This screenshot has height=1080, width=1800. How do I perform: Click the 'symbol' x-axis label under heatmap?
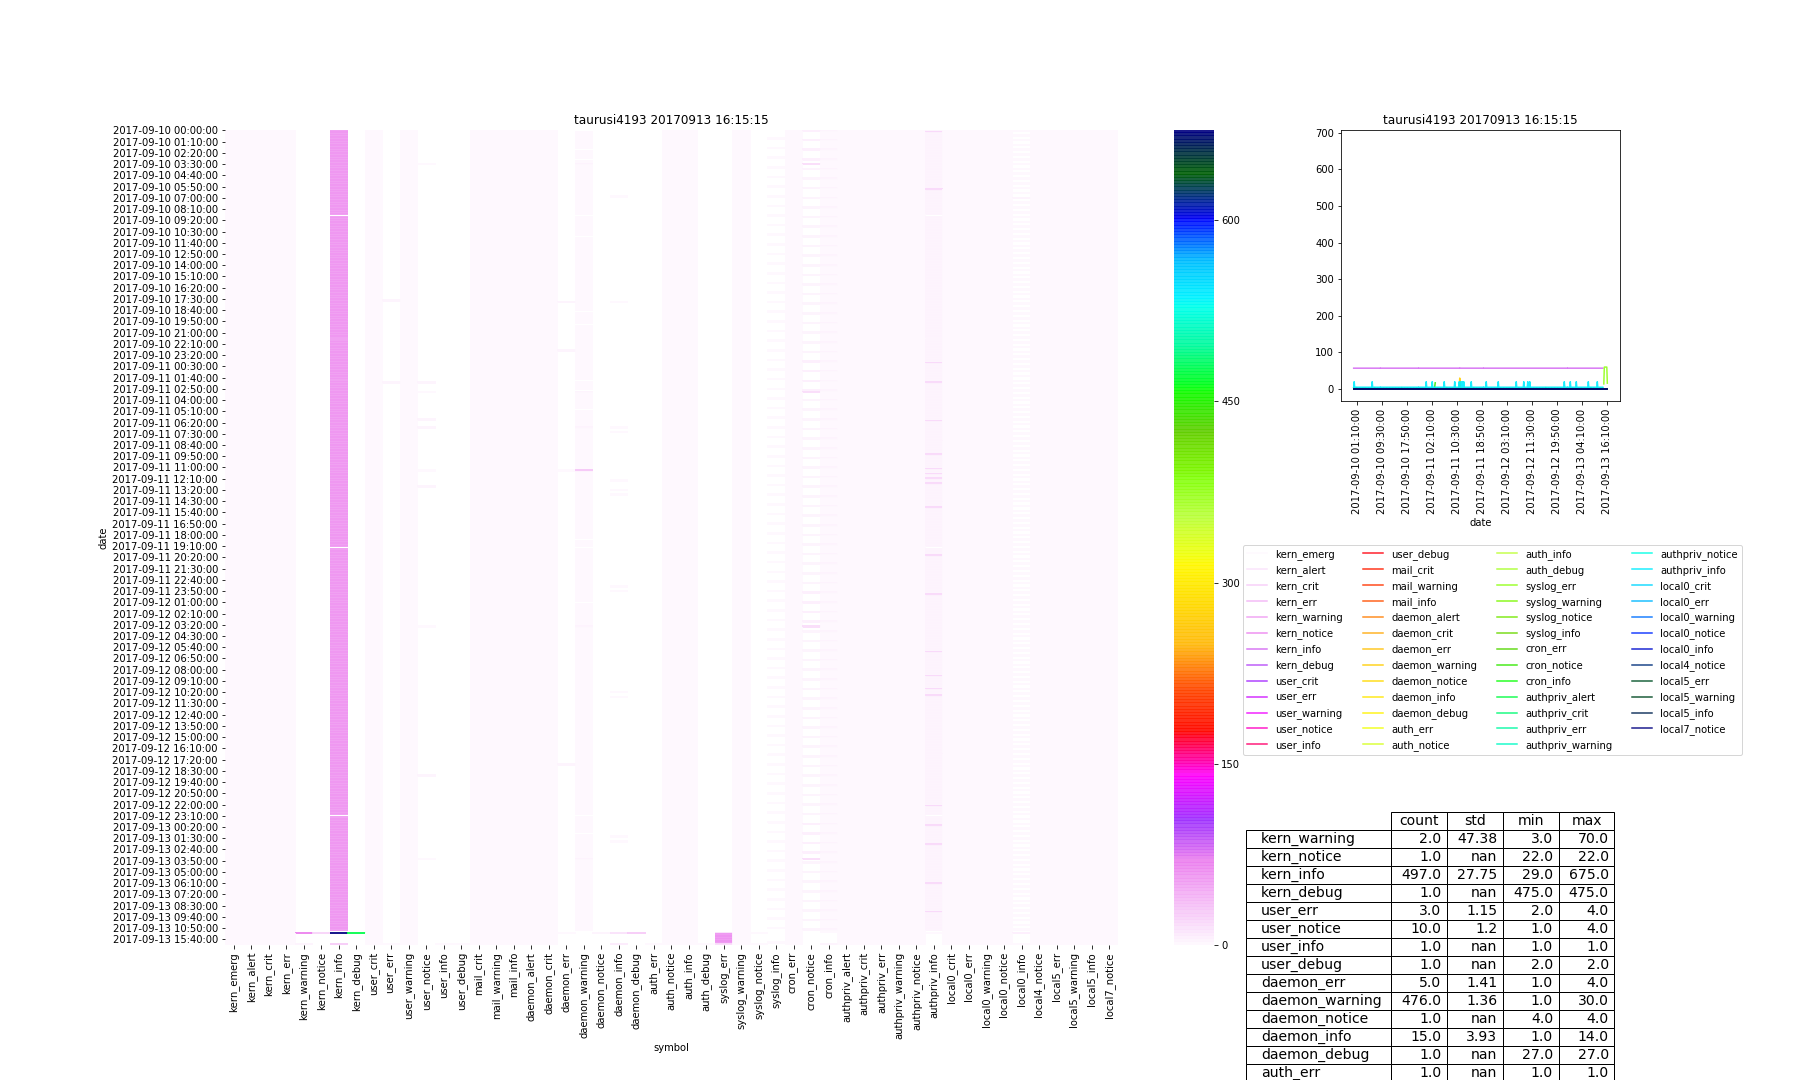[x=671, y=1048]
